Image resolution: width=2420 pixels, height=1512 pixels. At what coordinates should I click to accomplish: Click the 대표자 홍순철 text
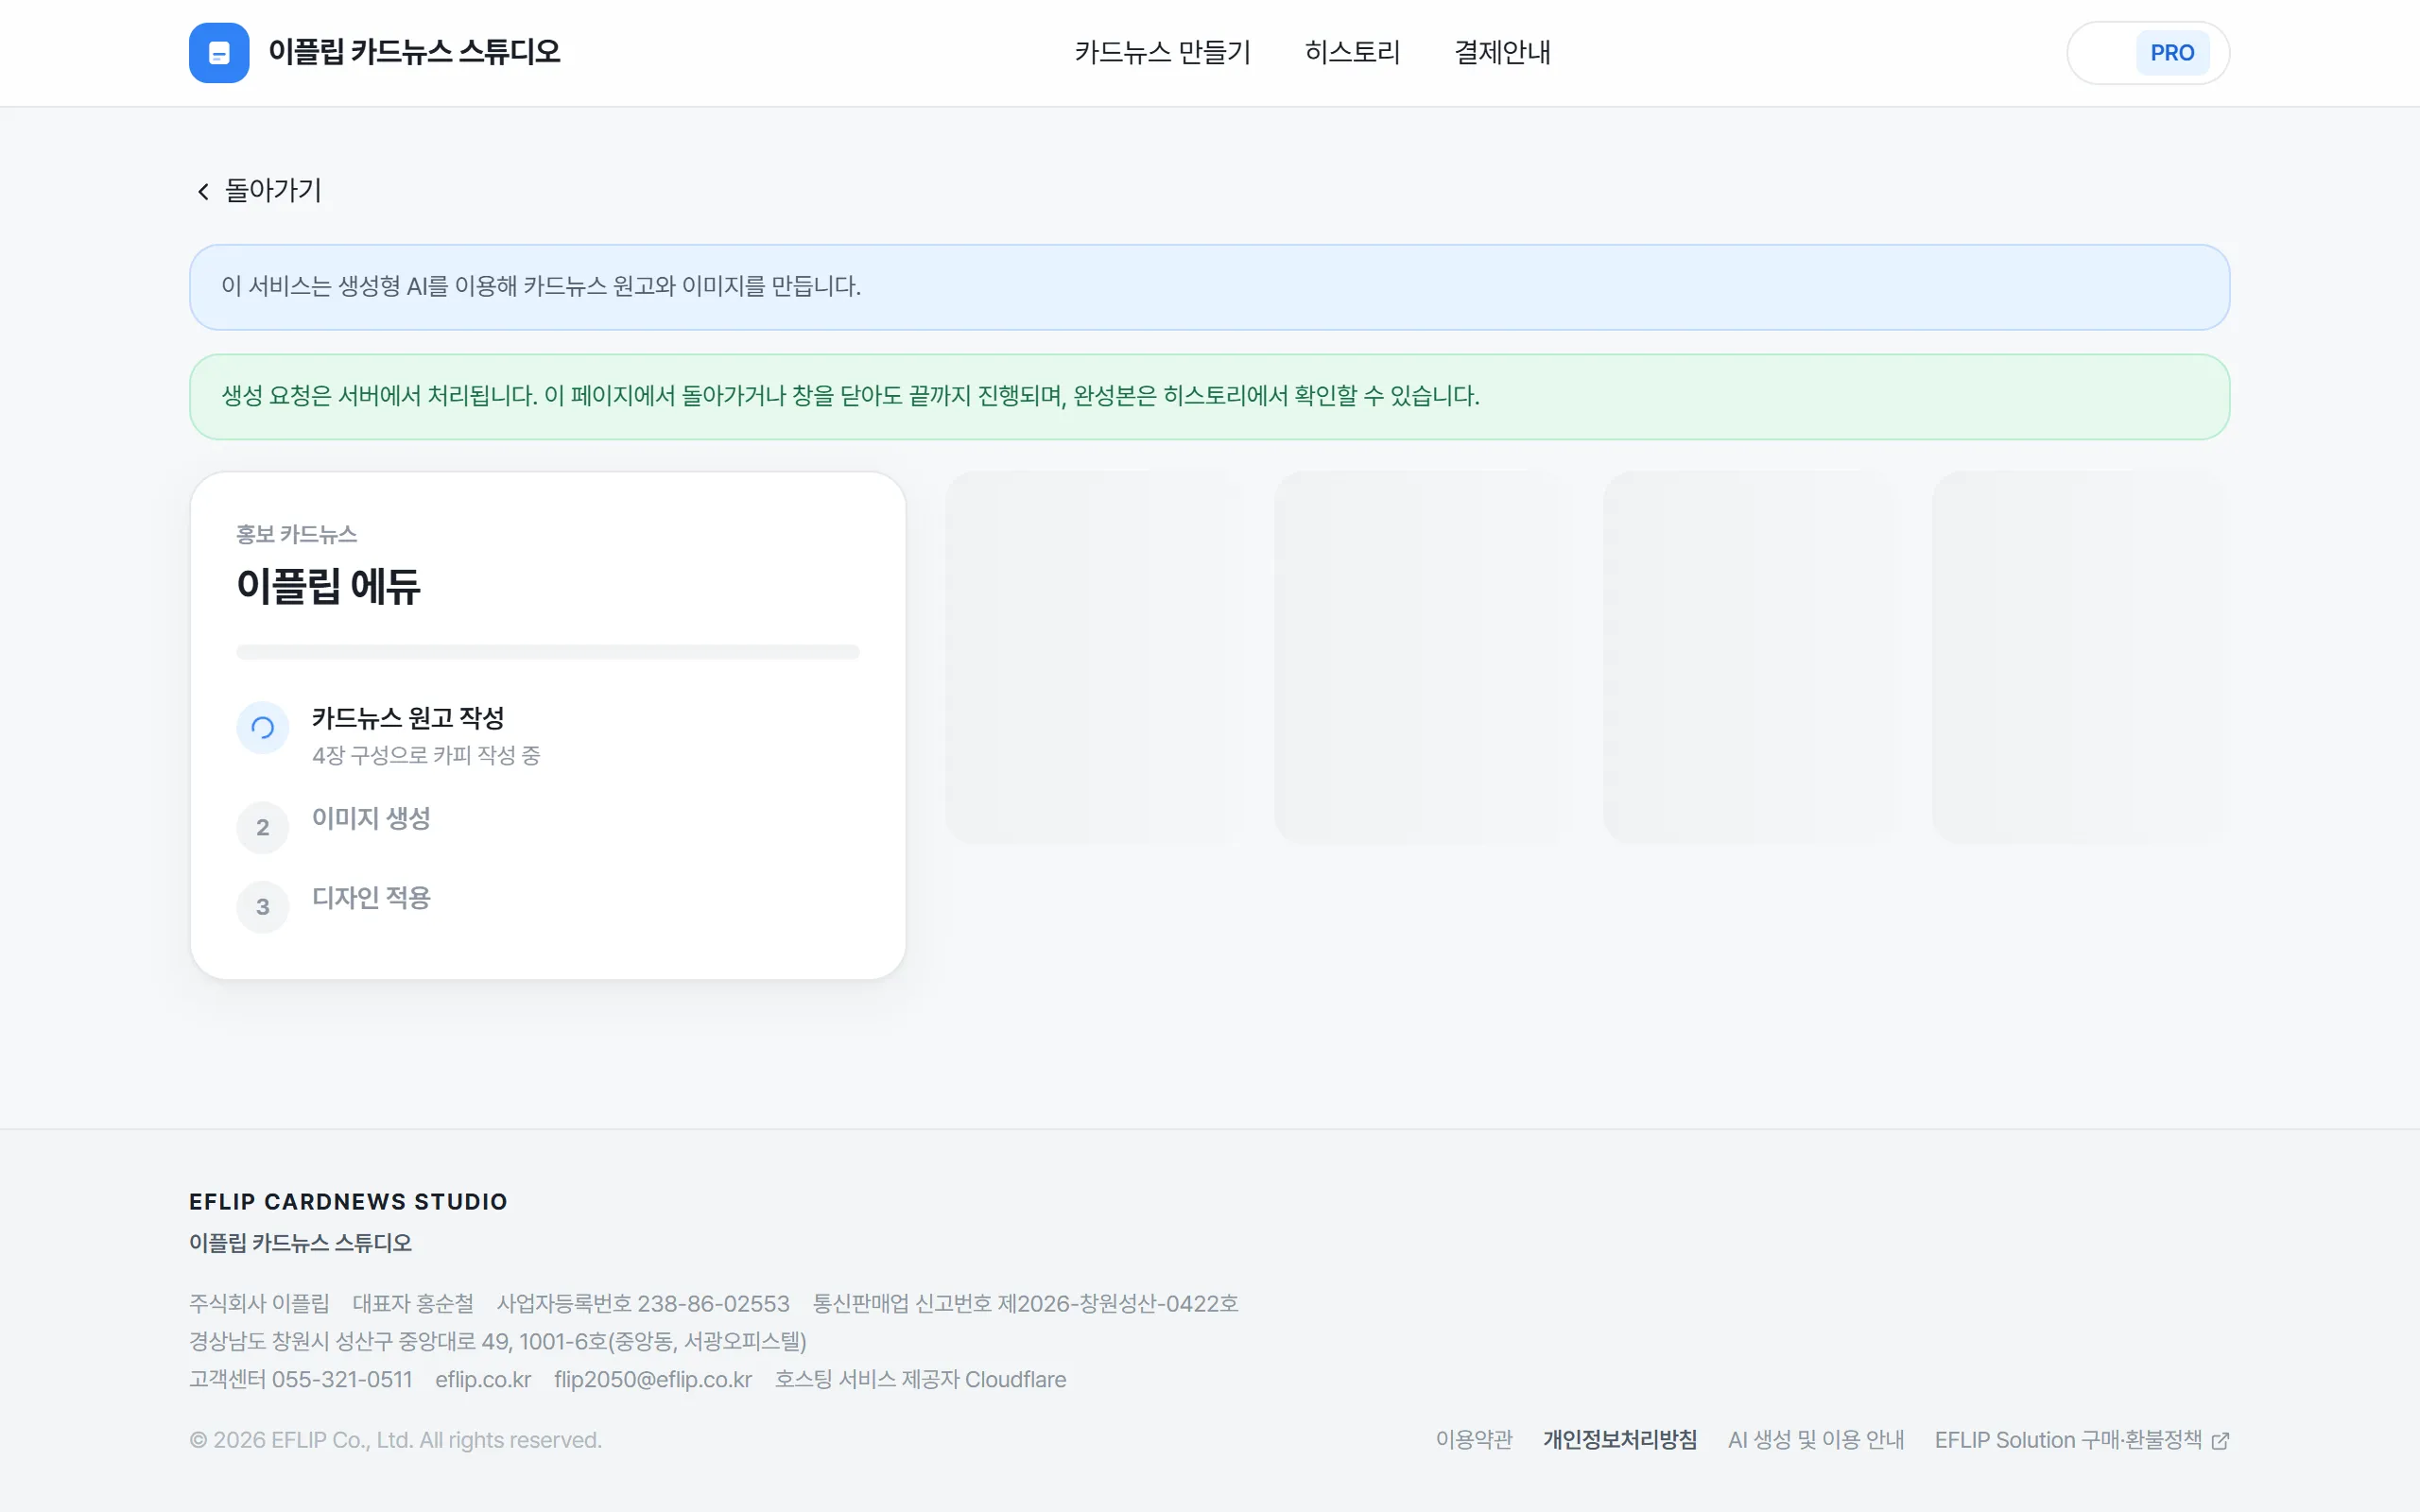tap(413, 1304)
